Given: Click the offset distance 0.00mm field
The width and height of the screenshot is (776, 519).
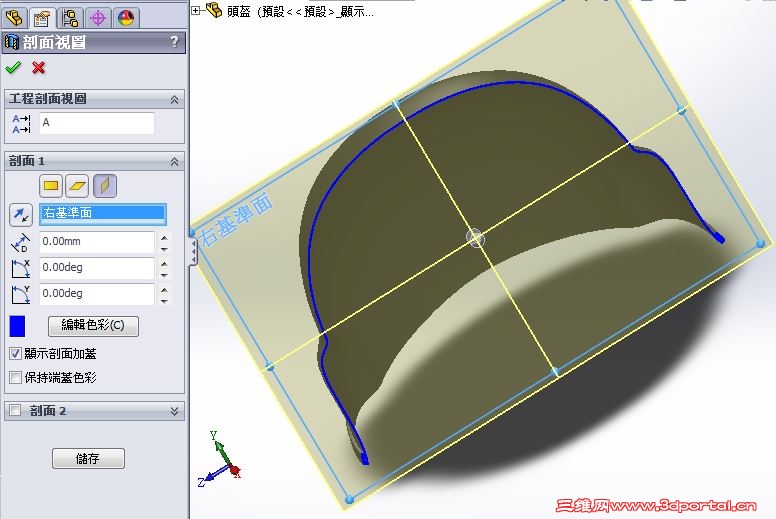Looking at the screenshot, I should 97,241.
